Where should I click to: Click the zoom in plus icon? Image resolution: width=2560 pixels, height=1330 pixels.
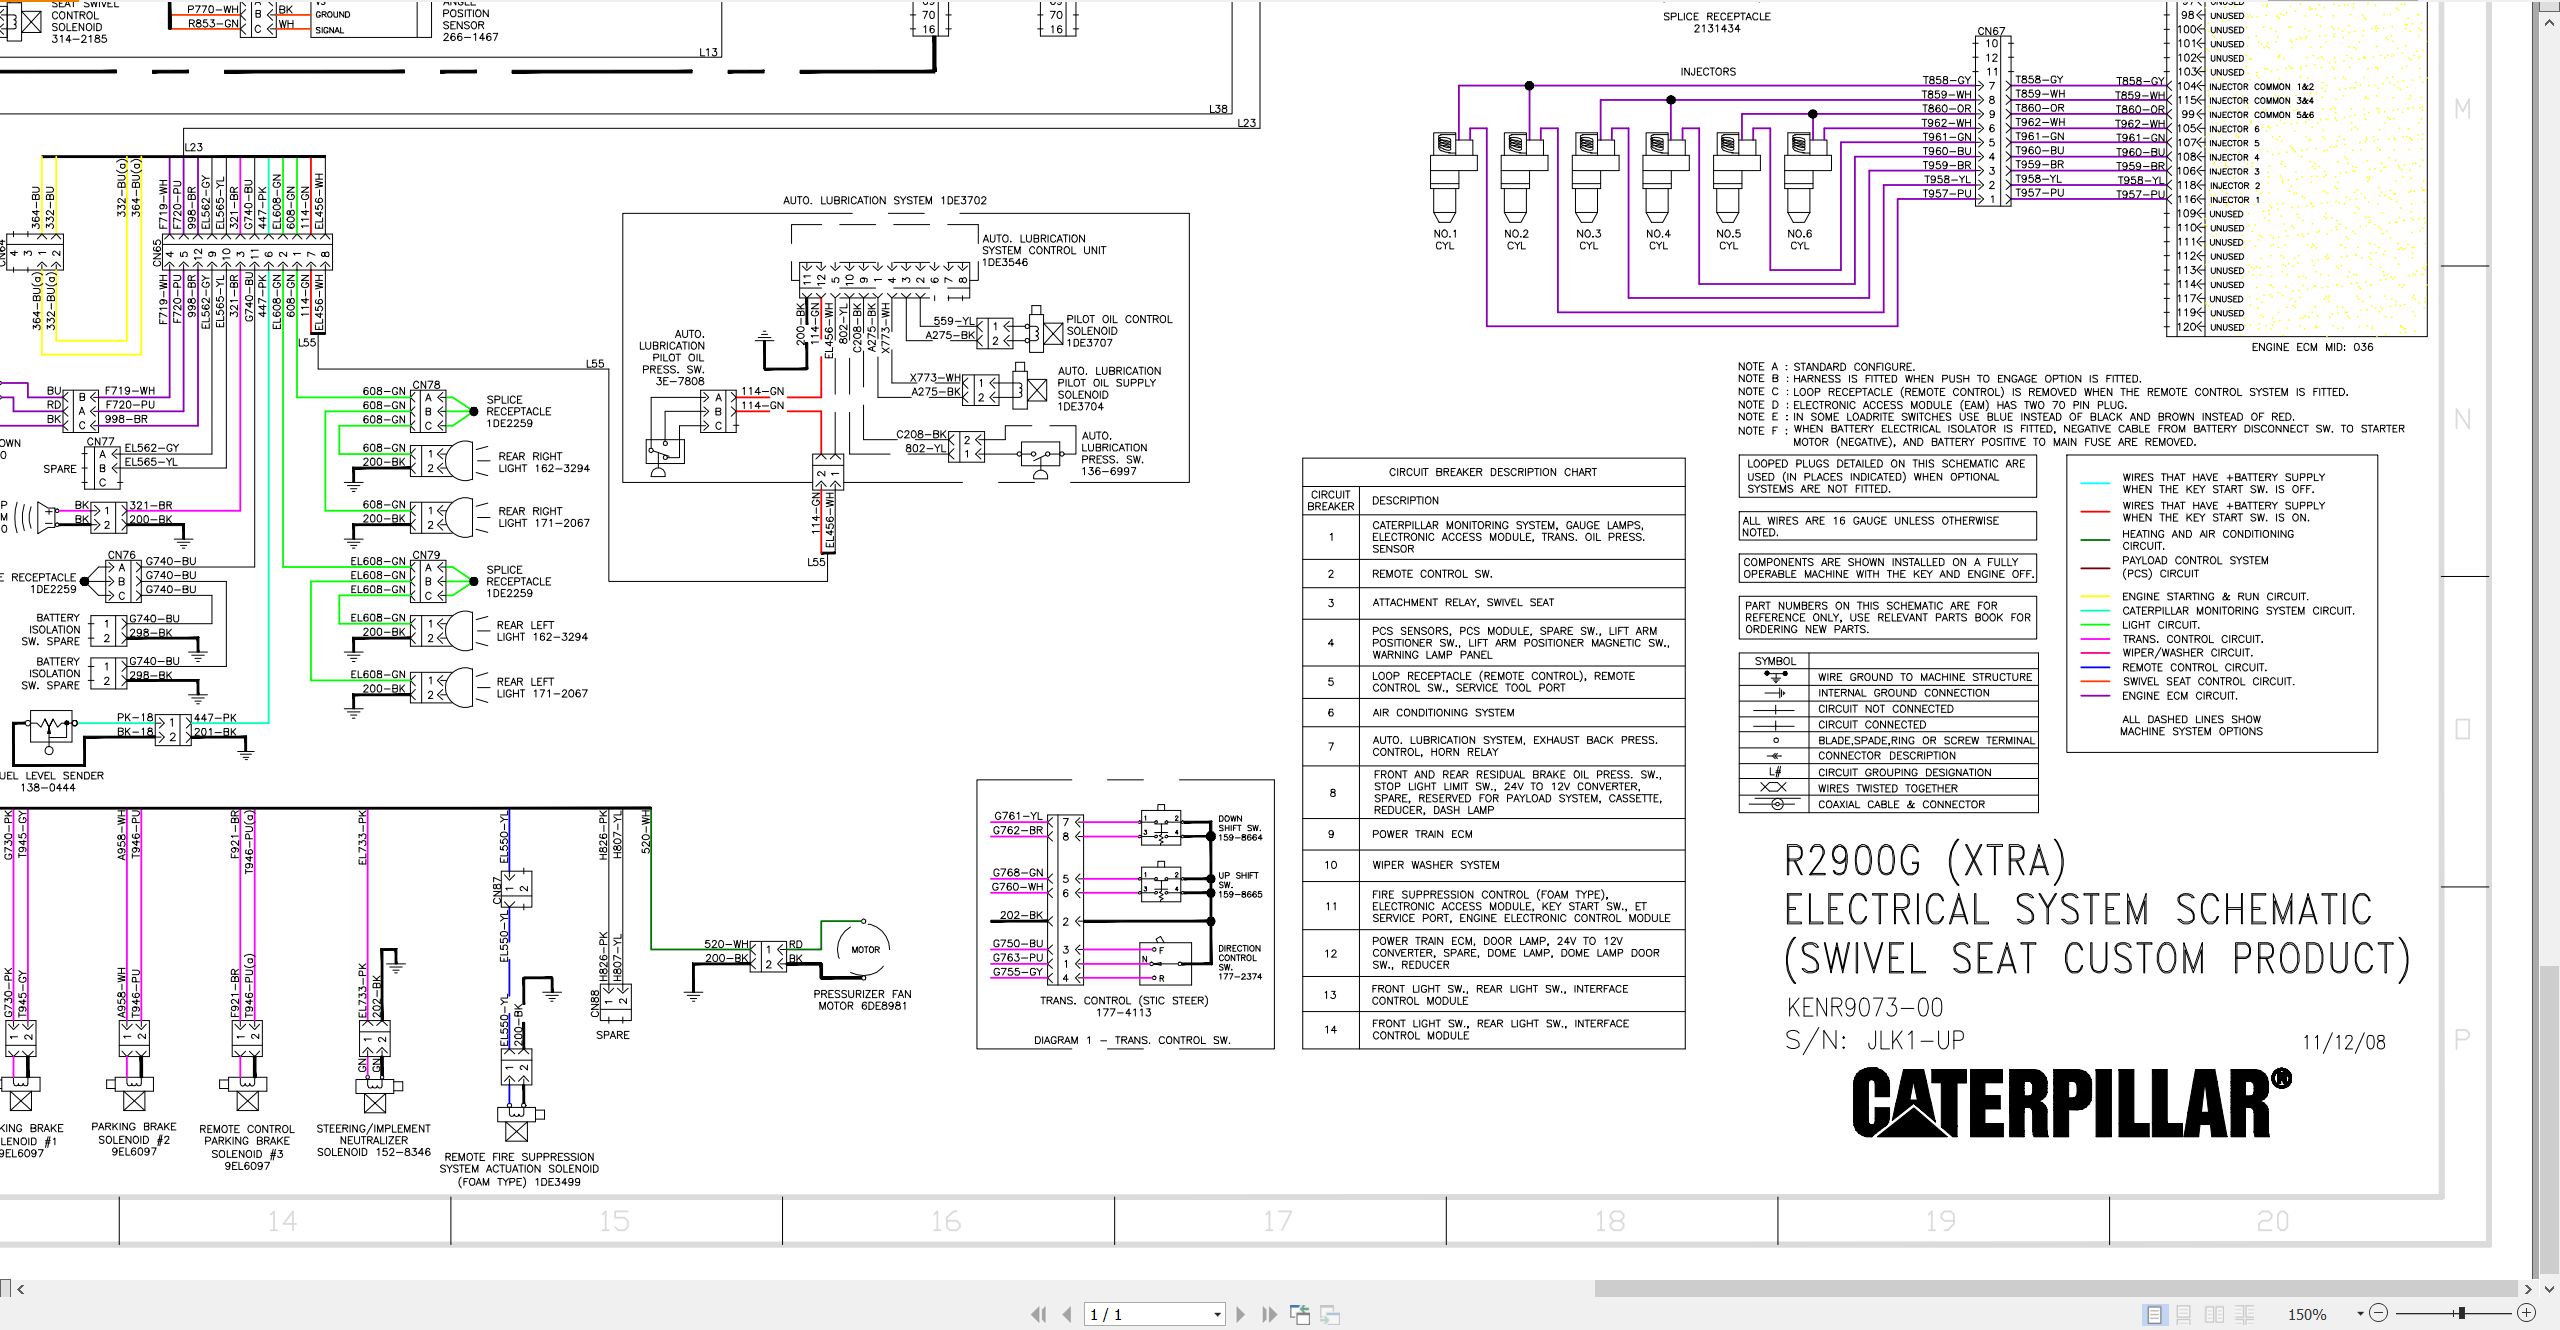(2526, 1313)
